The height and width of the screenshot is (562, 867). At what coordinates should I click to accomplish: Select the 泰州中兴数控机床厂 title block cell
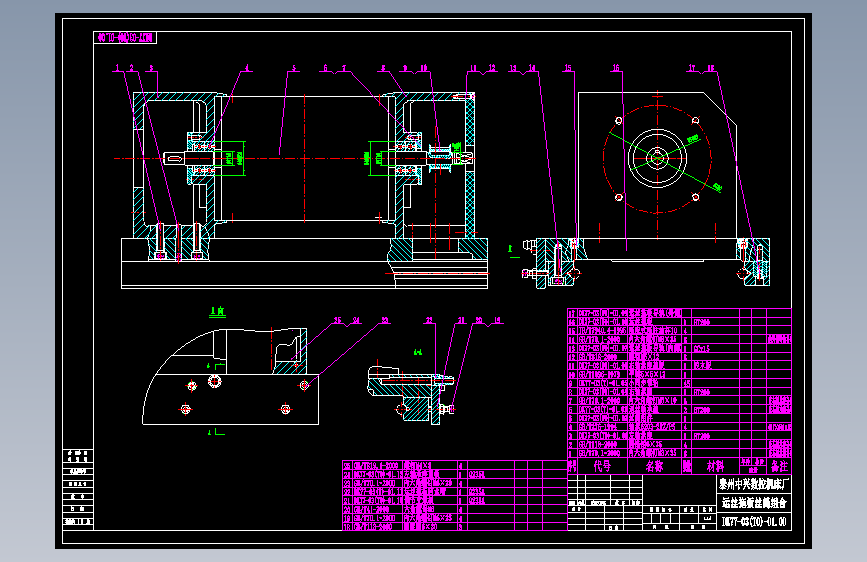point(754,485)
